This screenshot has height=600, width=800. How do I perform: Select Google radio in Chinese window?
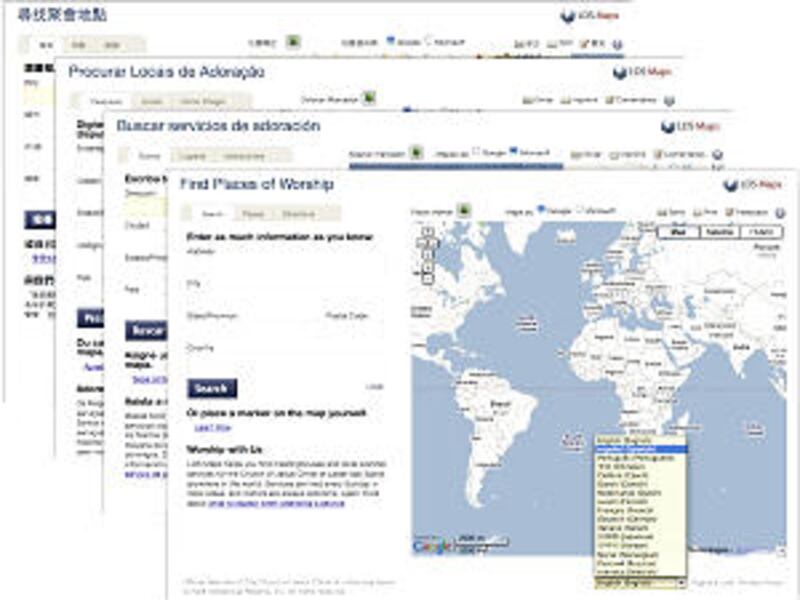coord(391,40)
